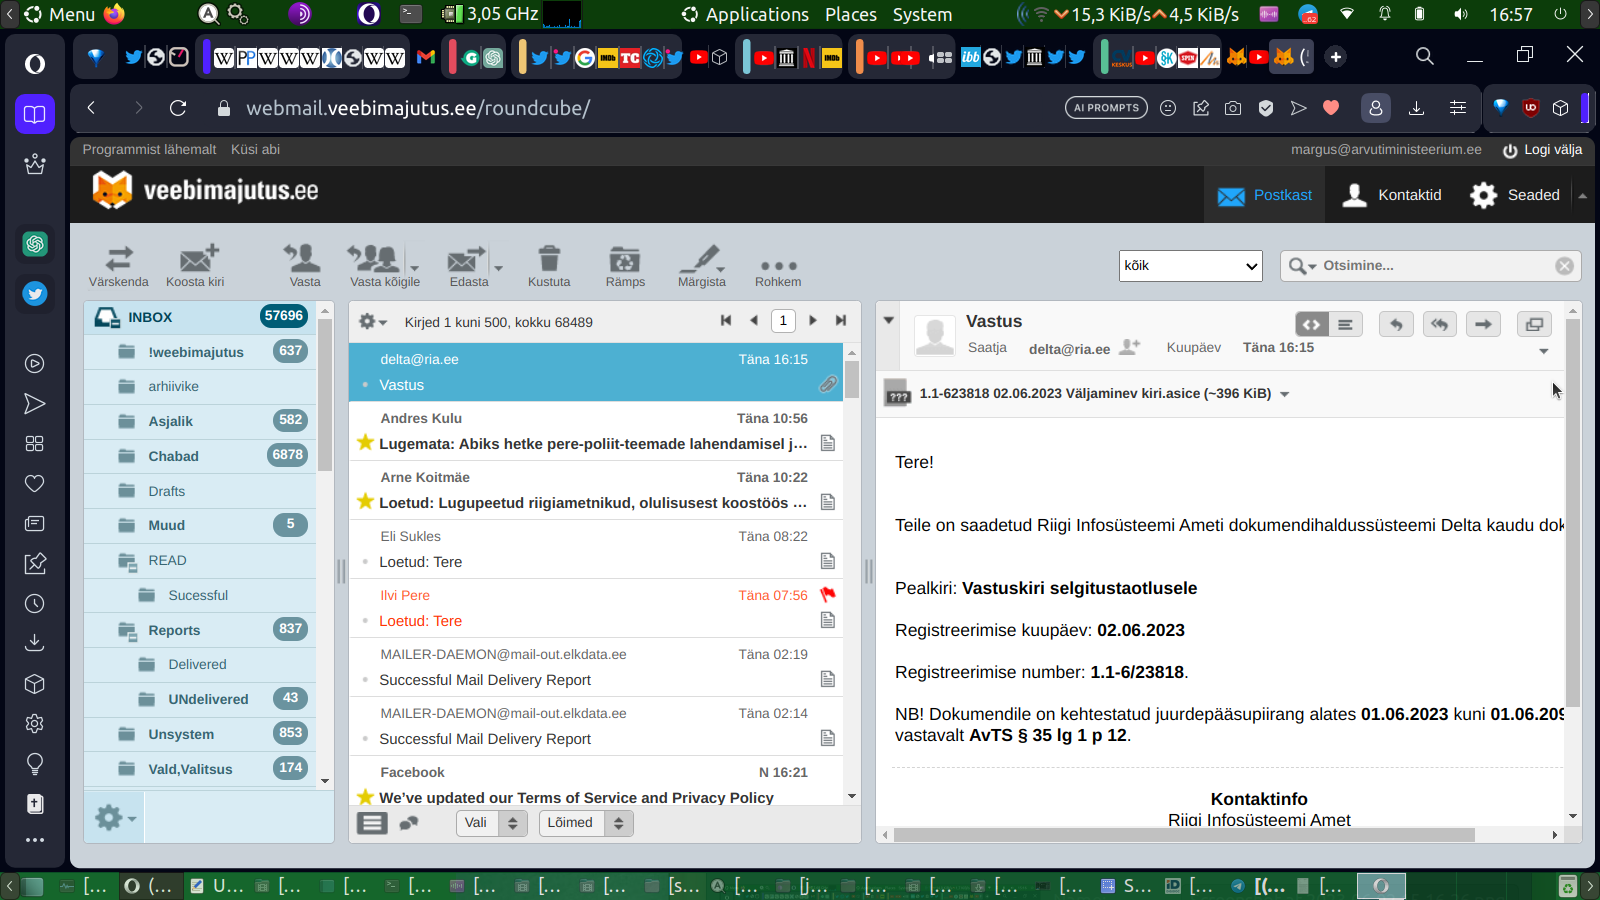
Task: Go to the previous page of messages
Action: (754, 320)
